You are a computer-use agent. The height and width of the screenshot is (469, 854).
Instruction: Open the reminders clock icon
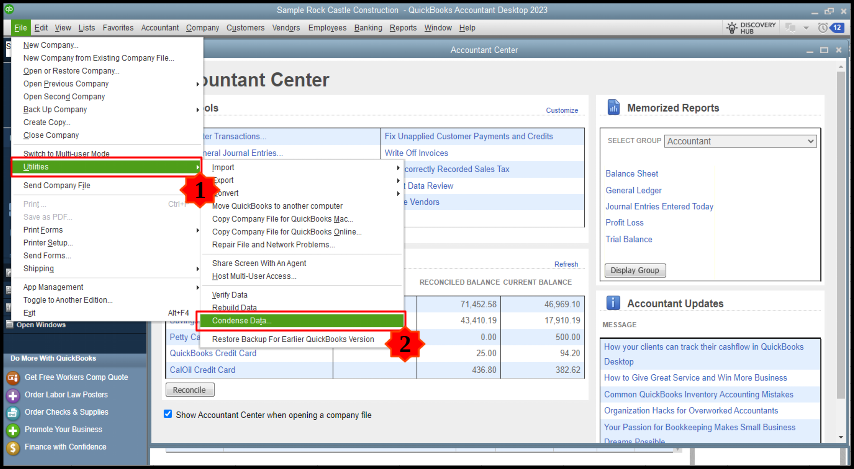(x=822, y=28)
